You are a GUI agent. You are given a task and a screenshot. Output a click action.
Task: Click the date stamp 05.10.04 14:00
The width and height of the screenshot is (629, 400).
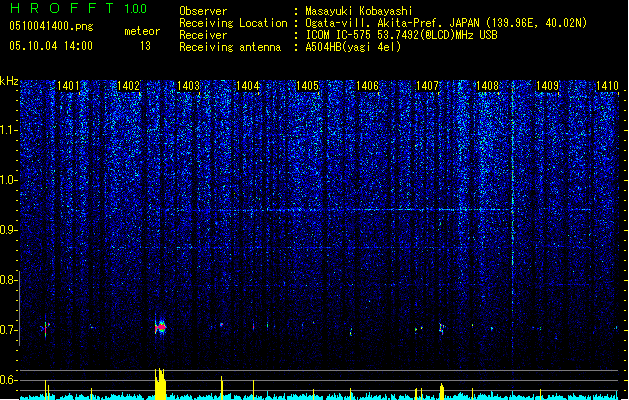(x=51, y=46)
